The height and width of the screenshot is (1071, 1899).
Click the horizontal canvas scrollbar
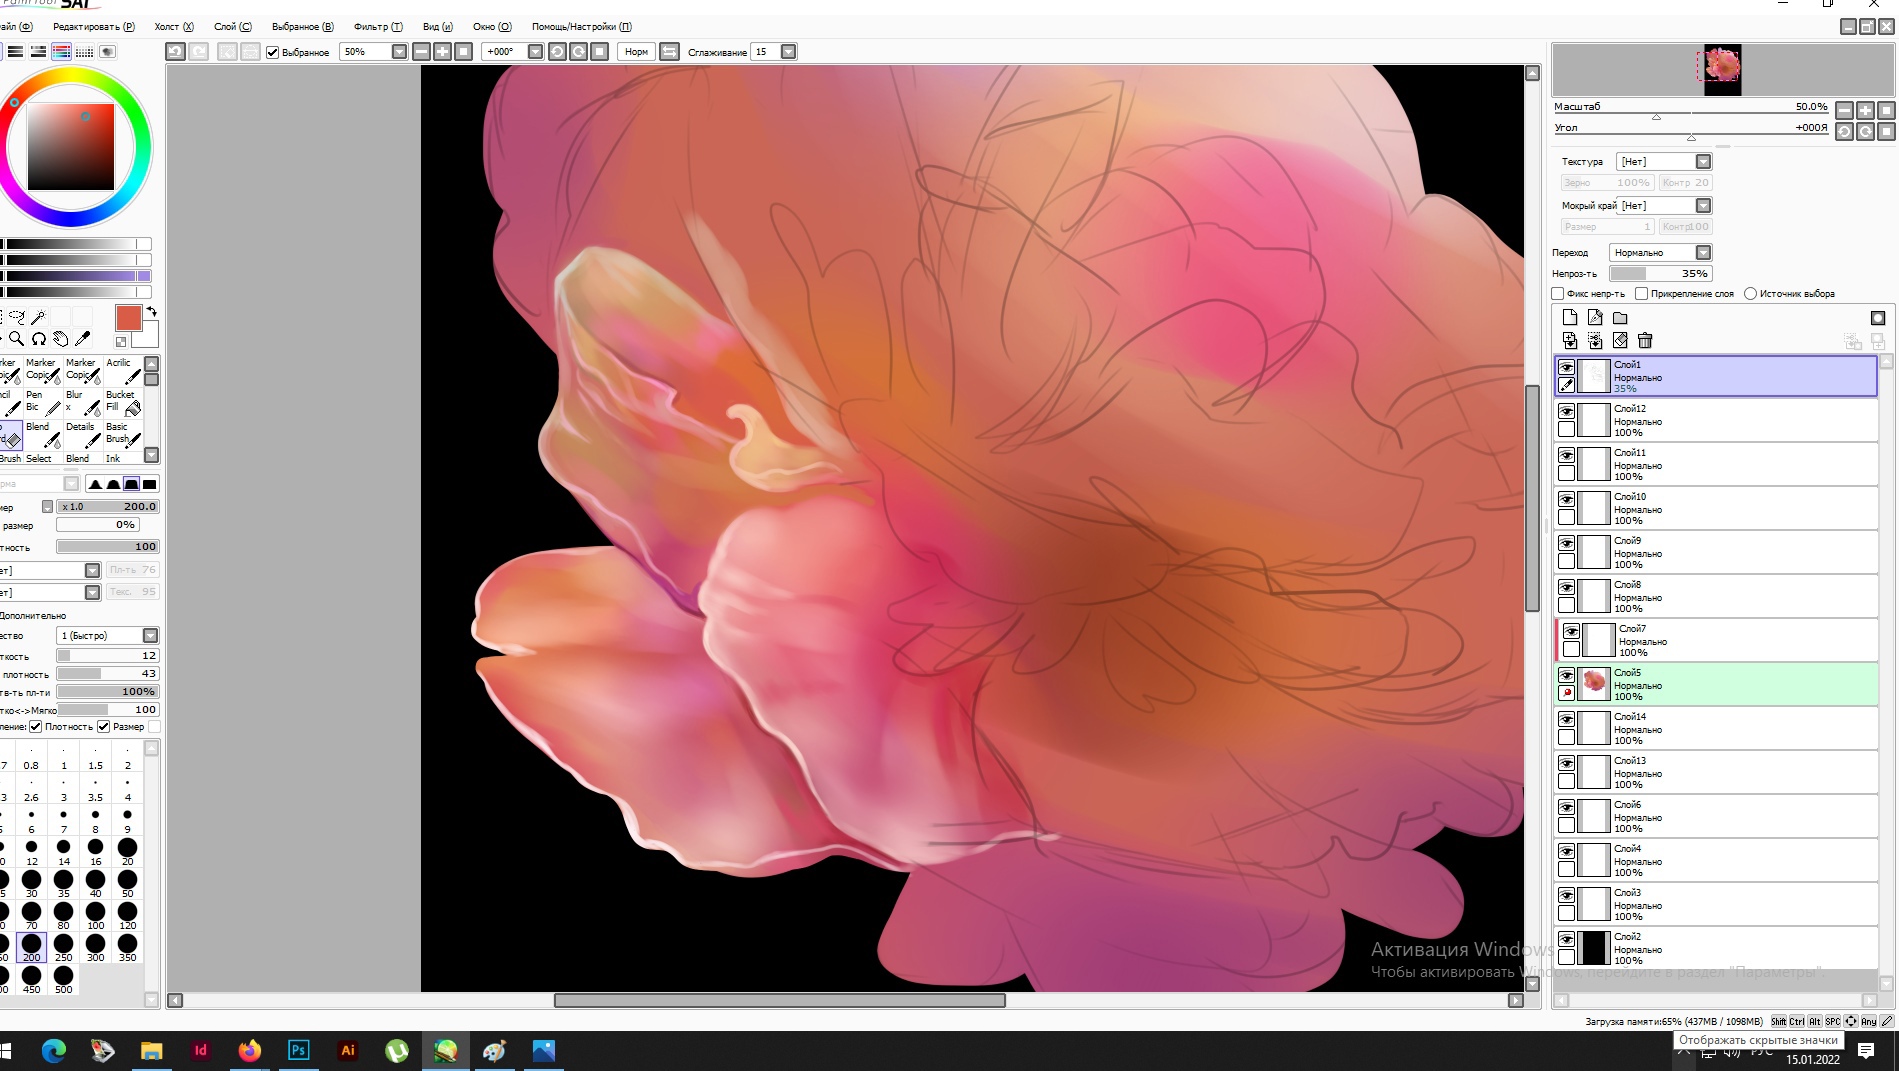(780, 1000)
